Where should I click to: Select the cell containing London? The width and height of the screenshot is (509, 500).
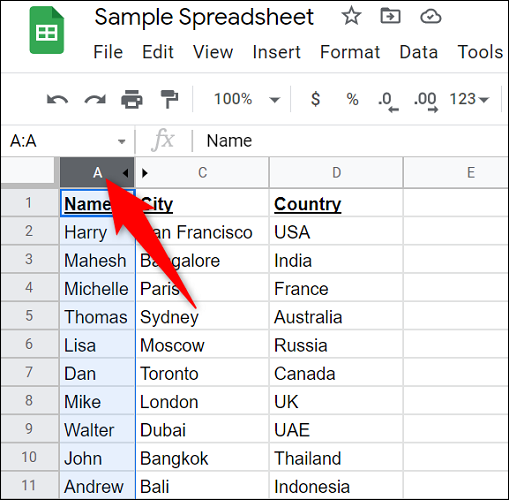coord(202,401)
